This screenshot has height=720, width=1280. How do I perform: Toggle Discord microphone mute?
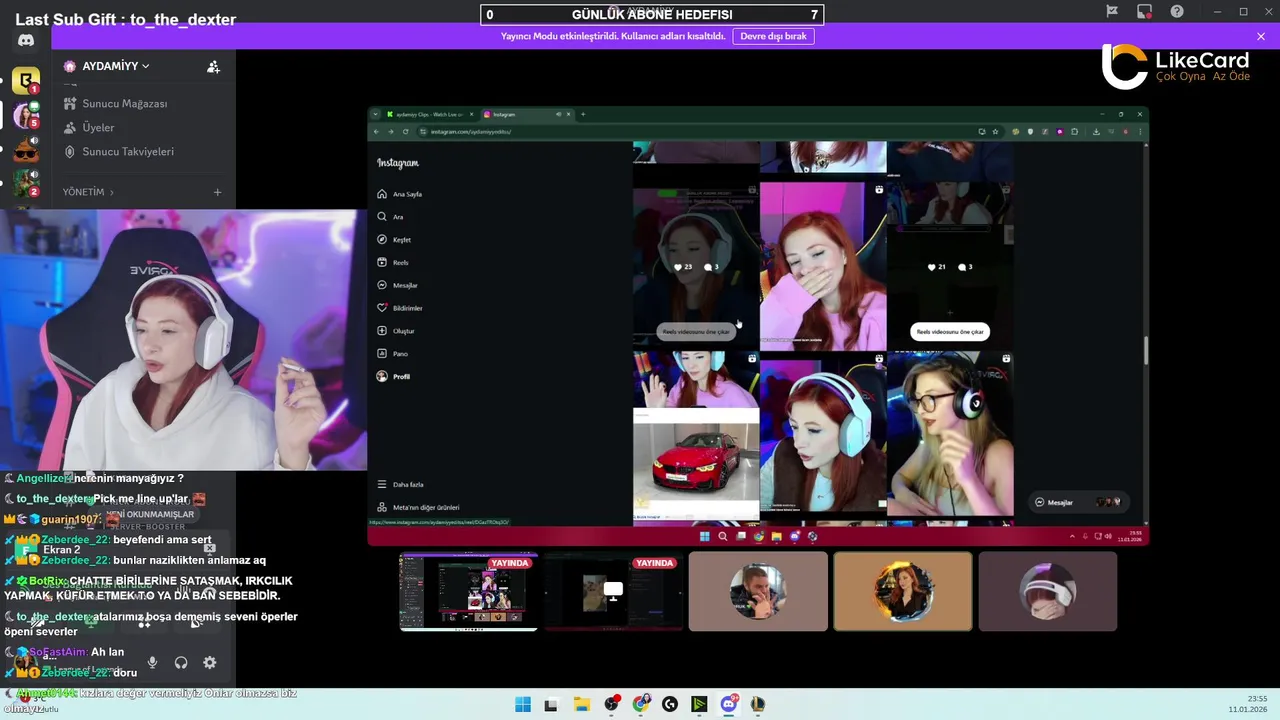(152, 662)
